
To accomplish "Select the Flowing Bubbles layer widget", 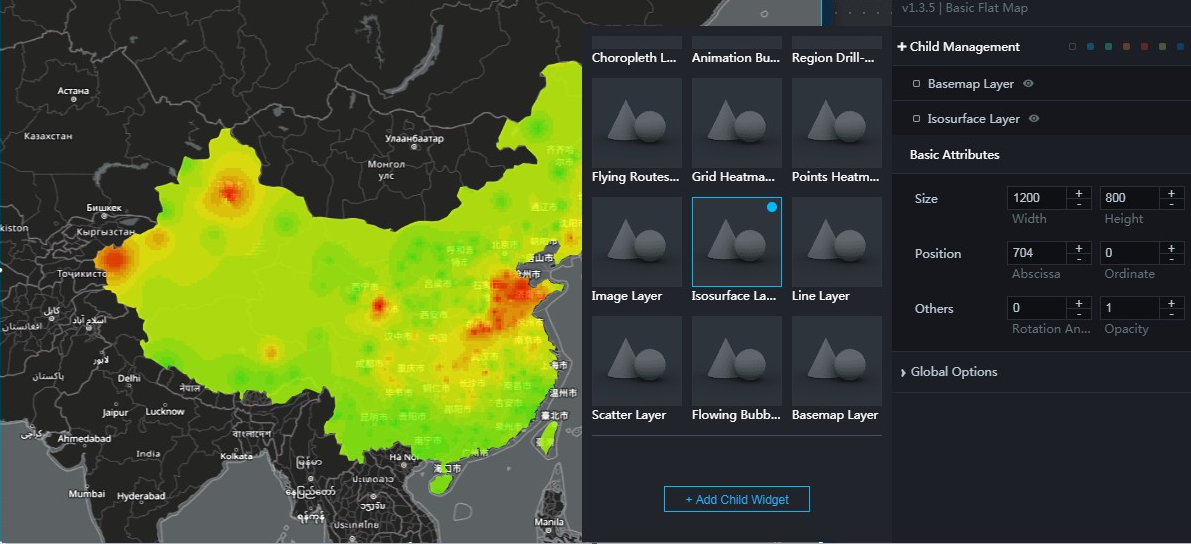I will coord(736,361).
